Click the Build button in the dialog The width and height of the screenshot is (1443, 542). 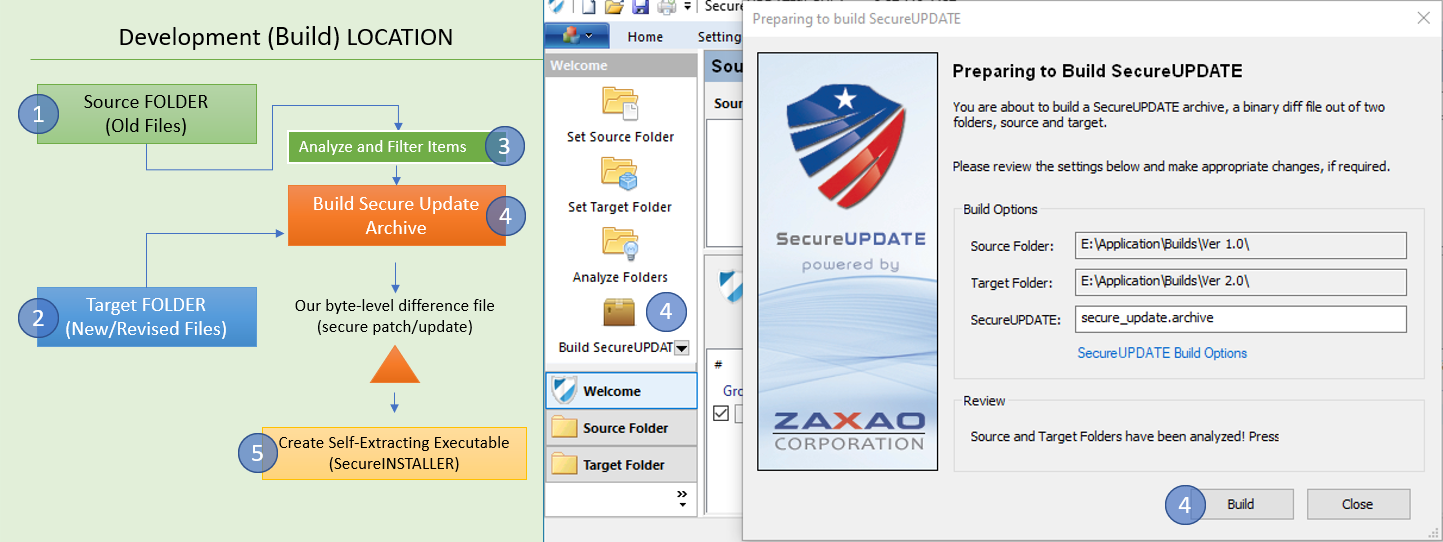pyautogui.click(x=1240, y=504)
